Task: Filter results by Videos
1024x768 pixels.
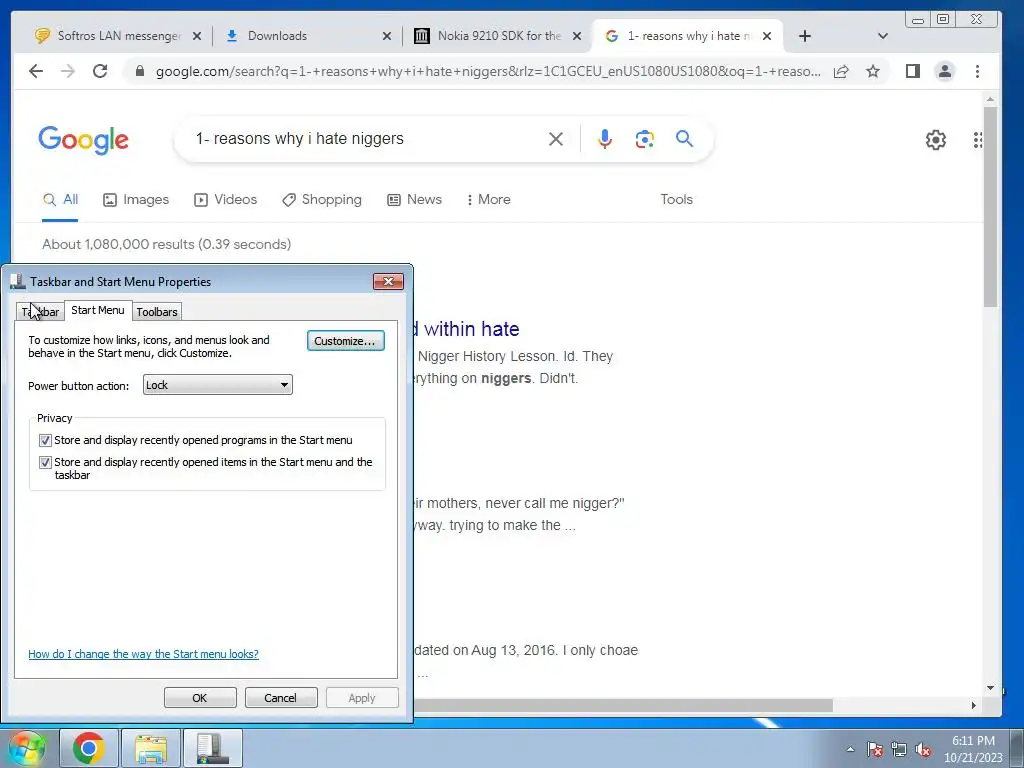Action: pyautogui.click(x=225, y=199)
